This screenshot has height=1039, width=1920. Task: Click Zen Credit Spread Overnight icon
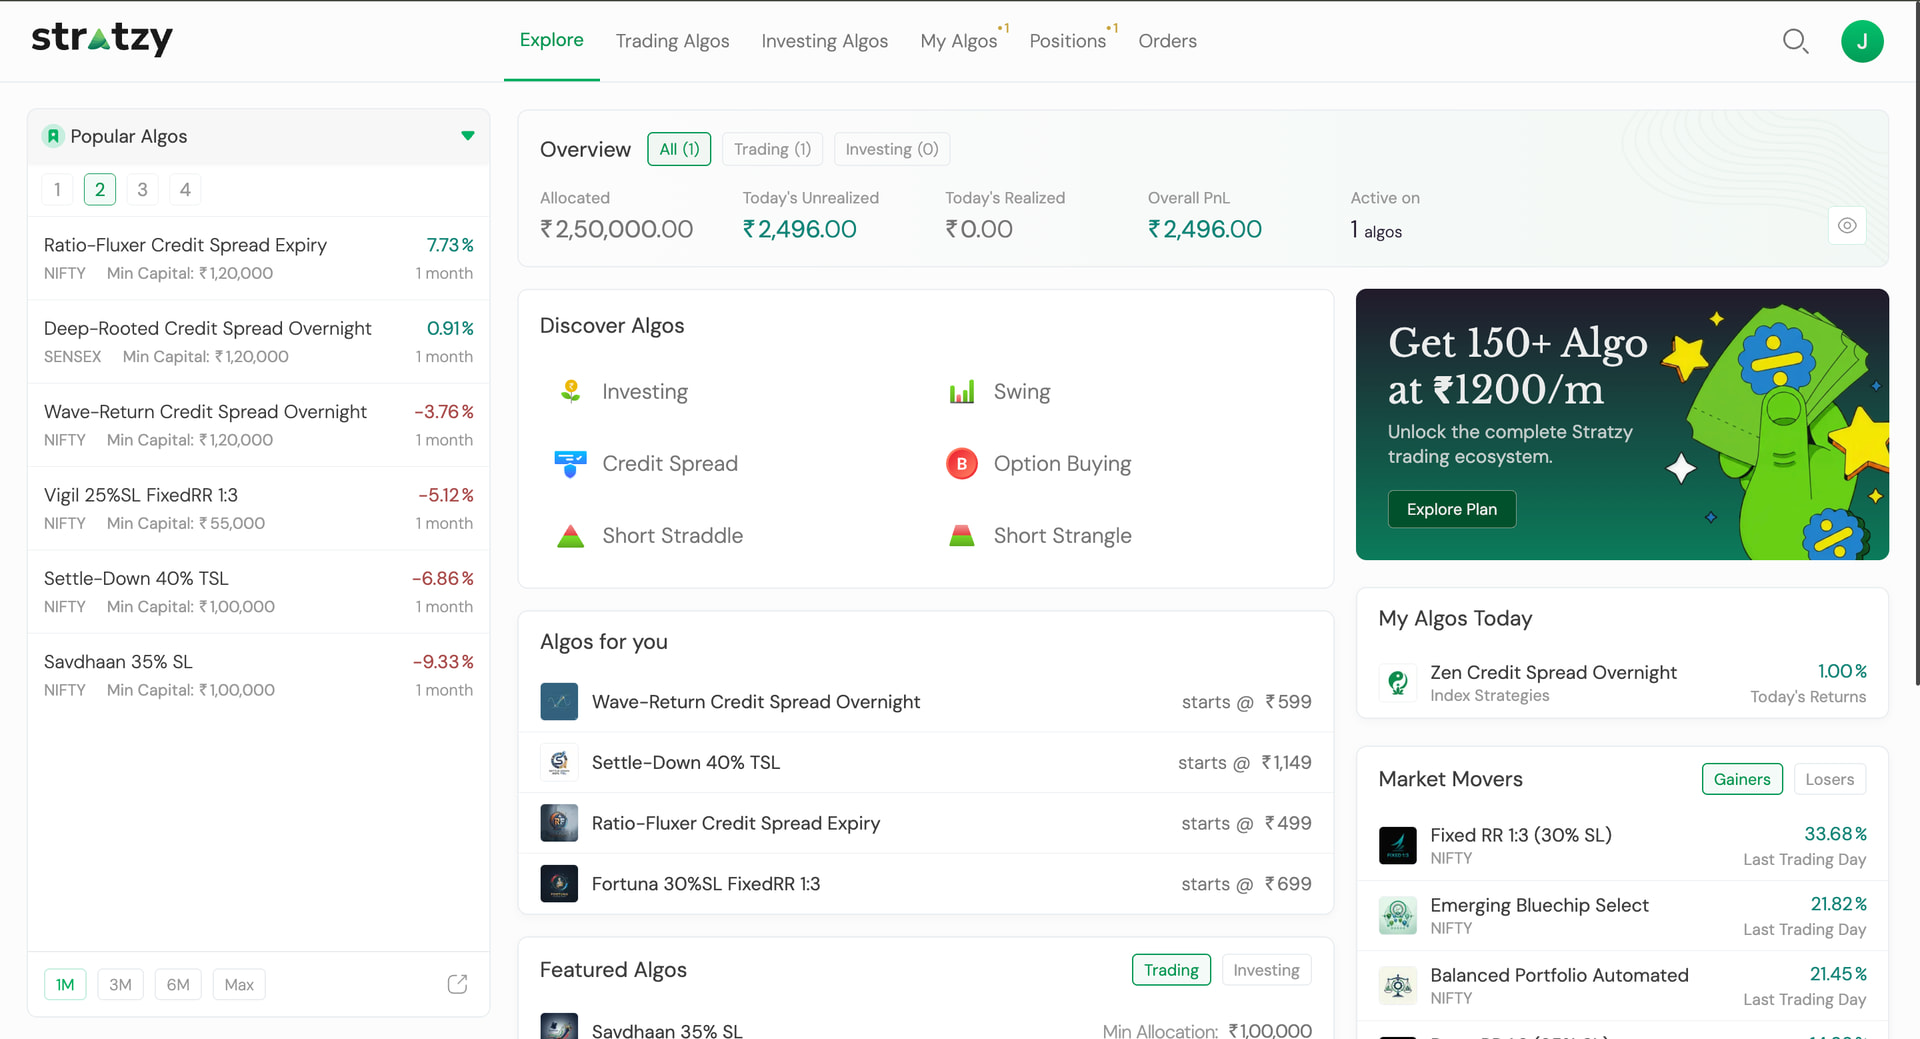coord(1398,683)
